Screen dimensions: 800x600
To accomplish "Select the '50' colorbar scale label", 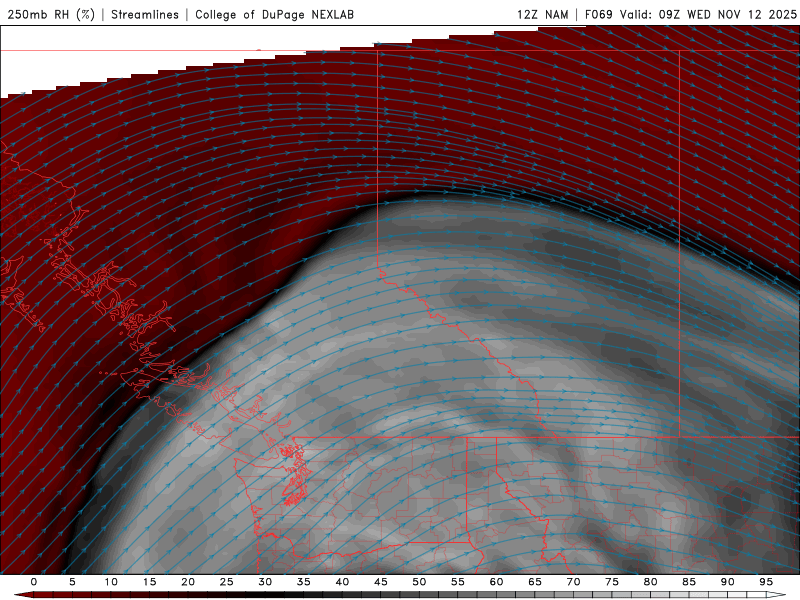I will coord(419,582).
